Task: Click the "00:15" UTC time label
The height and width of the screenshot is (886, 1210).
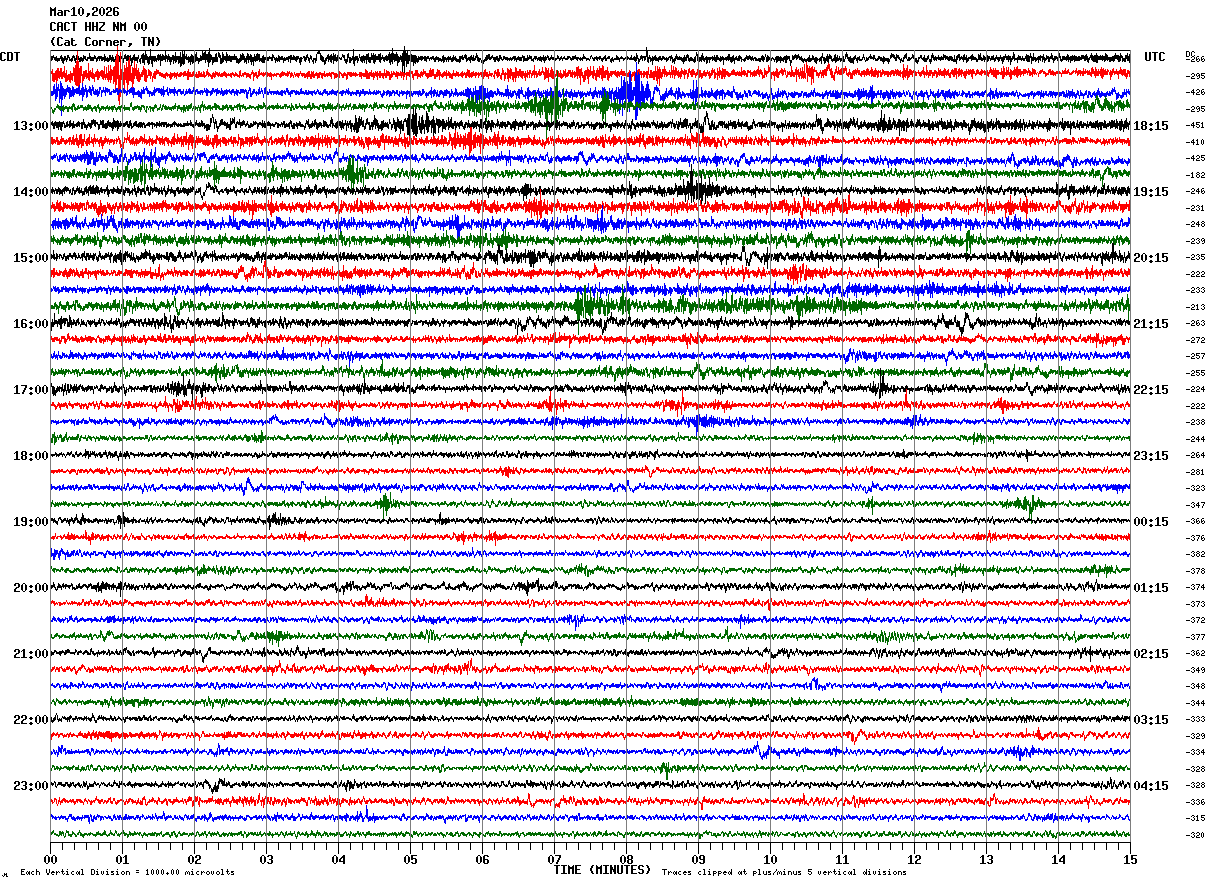Action: click(1152, 522)
